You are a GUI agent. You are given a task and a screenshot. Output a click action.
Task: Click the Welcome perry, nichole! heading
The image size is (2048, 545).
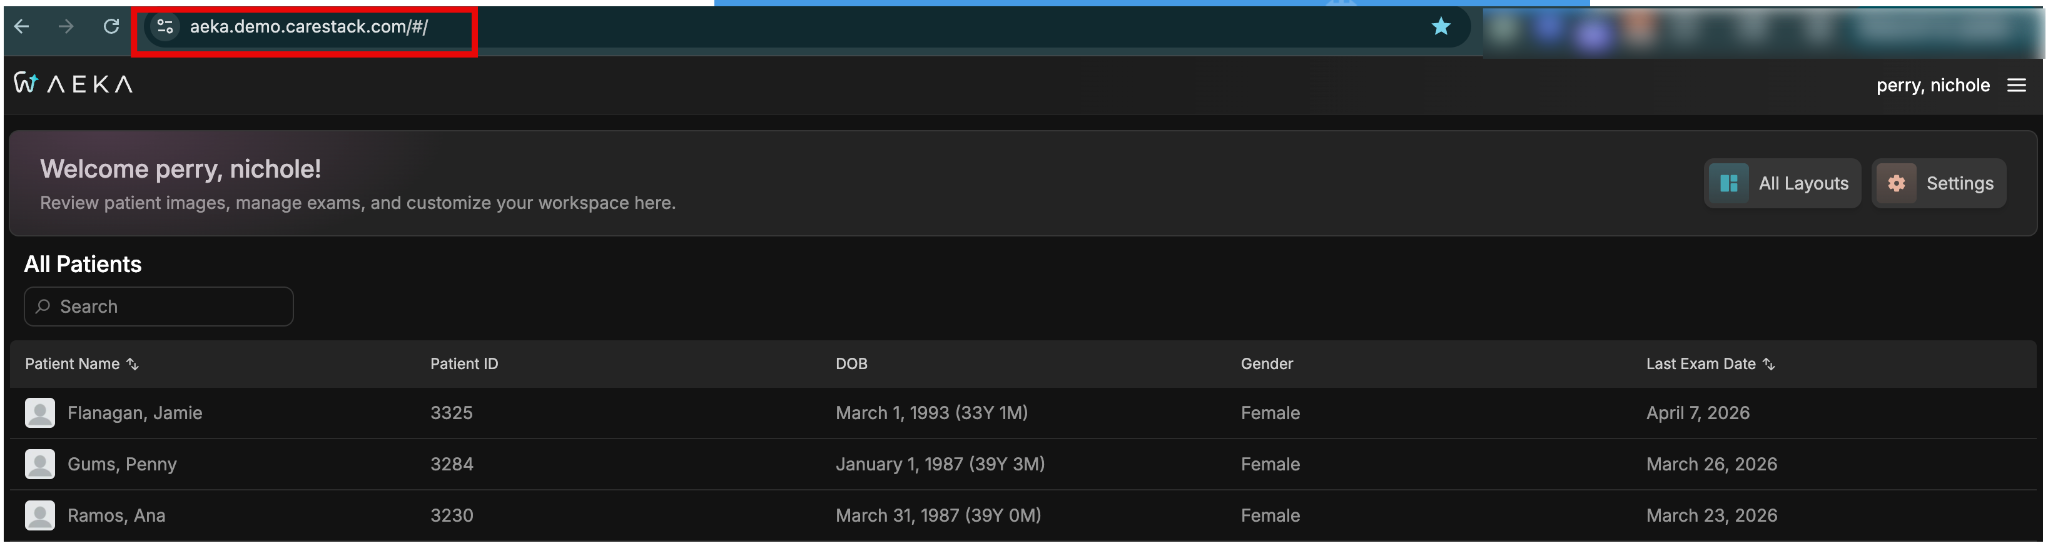181,169
